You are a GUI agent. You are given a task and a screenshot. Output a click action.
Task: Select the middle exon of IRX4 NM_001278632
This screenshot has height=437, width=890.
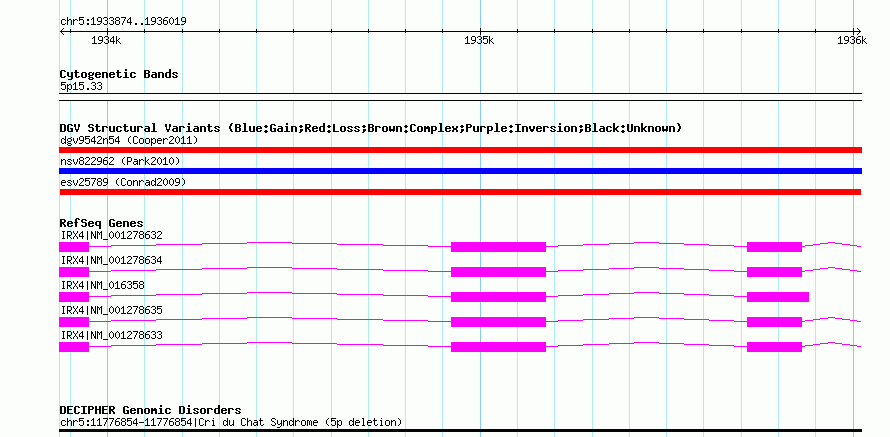point(498,247)
